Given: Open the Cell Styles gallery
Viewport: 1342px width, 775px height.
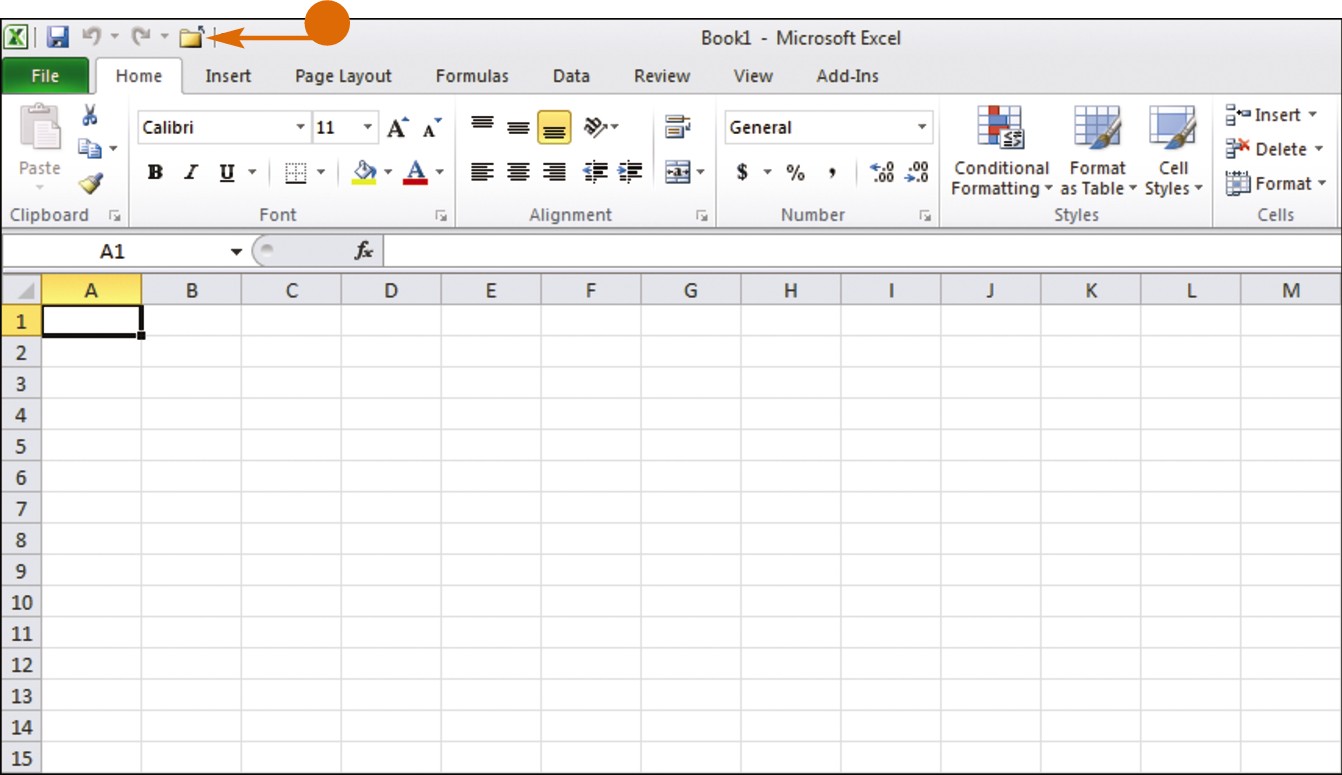Looking at the screenshot, I should point(1173,151).
